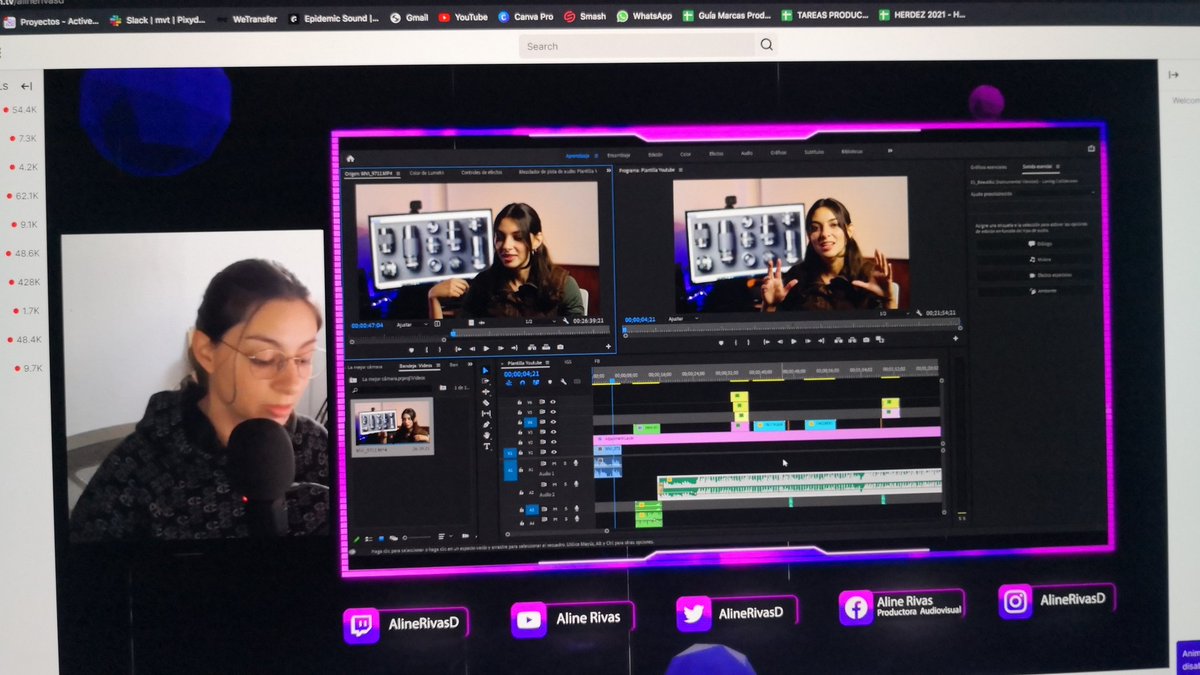Switch to Color workspace

(685, 155)
